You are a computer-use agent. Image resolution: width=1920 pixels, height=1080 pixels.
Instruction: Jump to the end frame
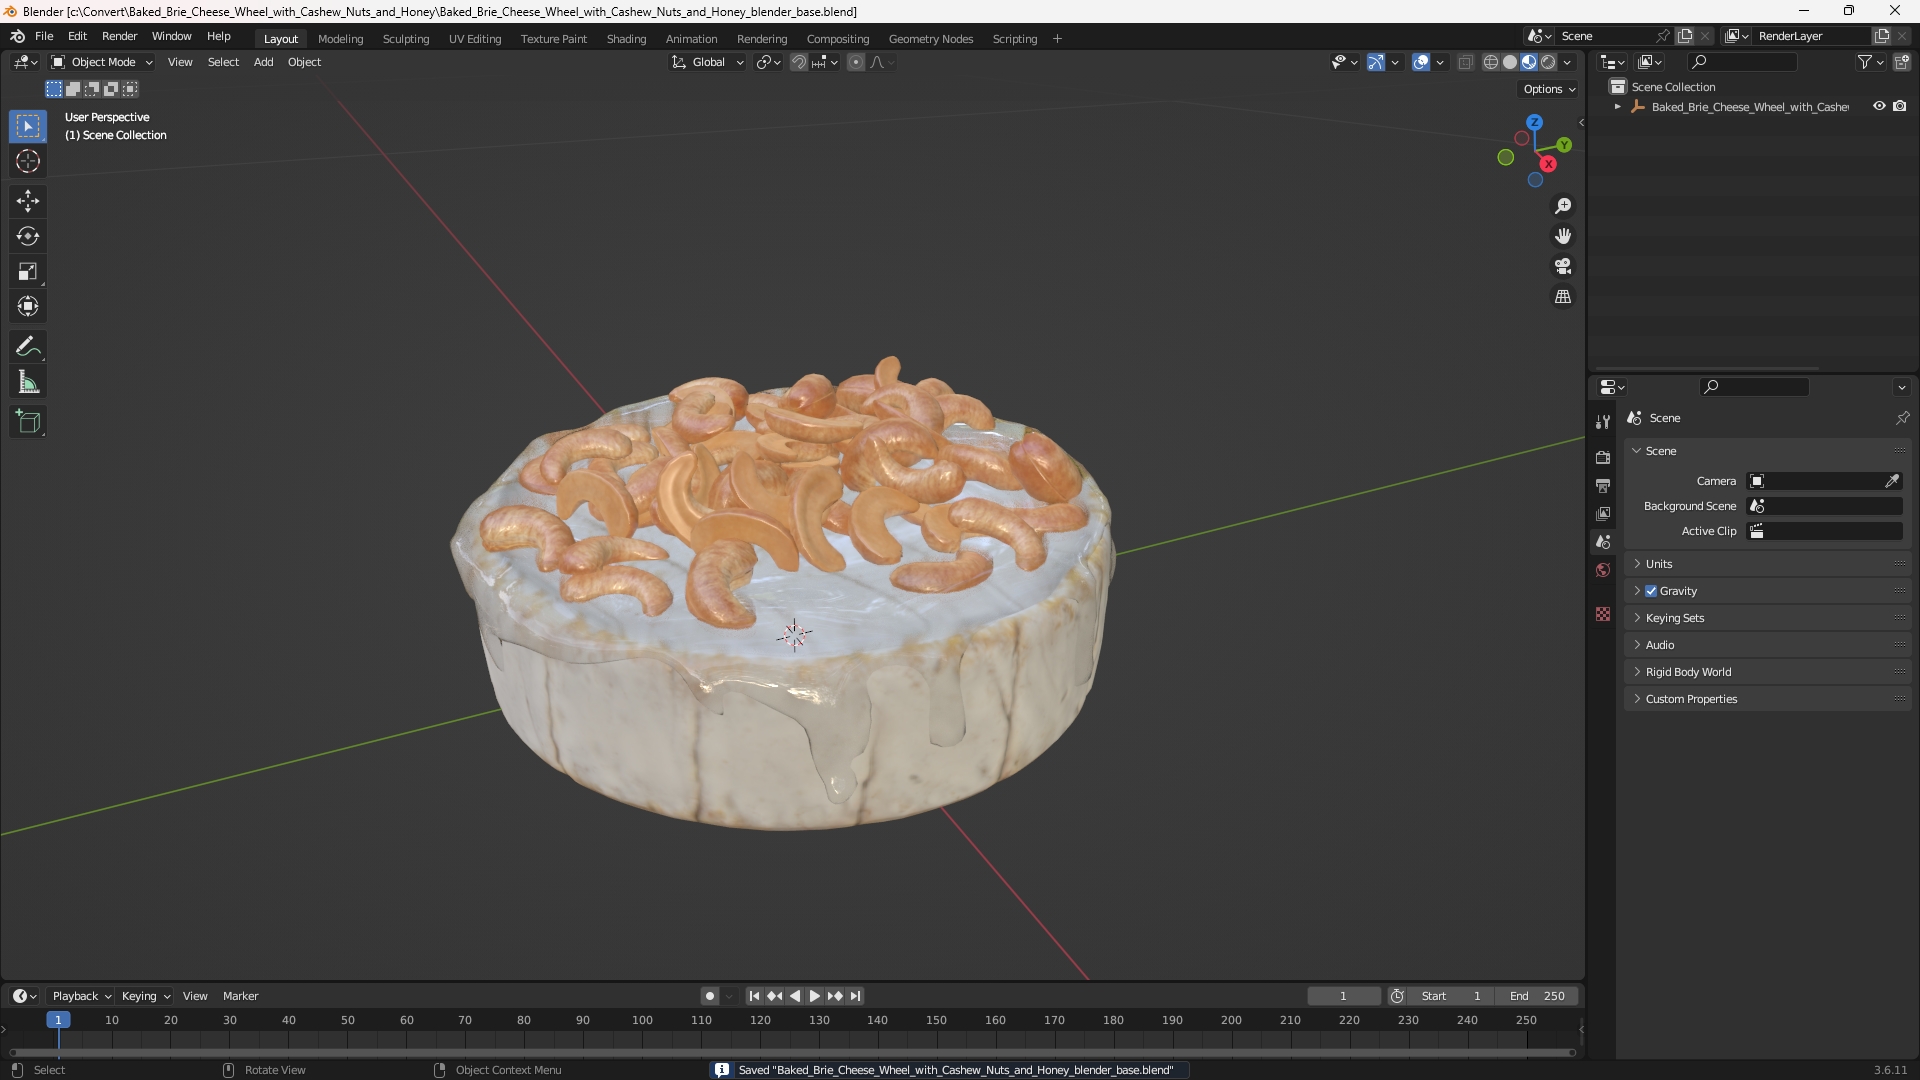click(855, 996)
